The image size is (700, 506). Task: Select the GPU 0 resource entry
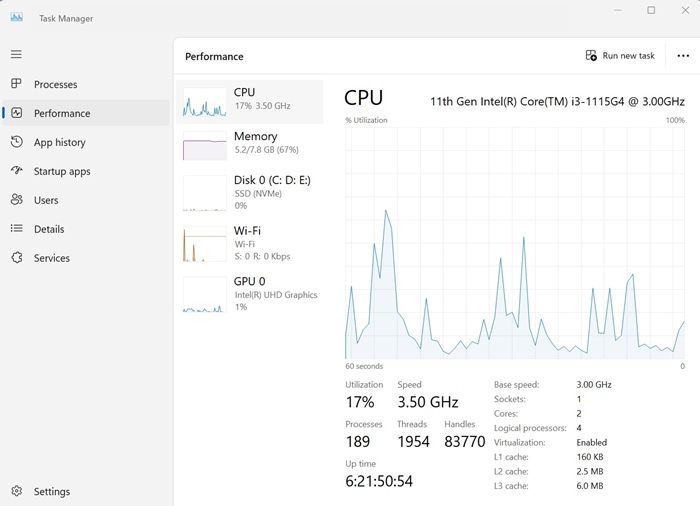pyautogui.click(x=250, y=294)
